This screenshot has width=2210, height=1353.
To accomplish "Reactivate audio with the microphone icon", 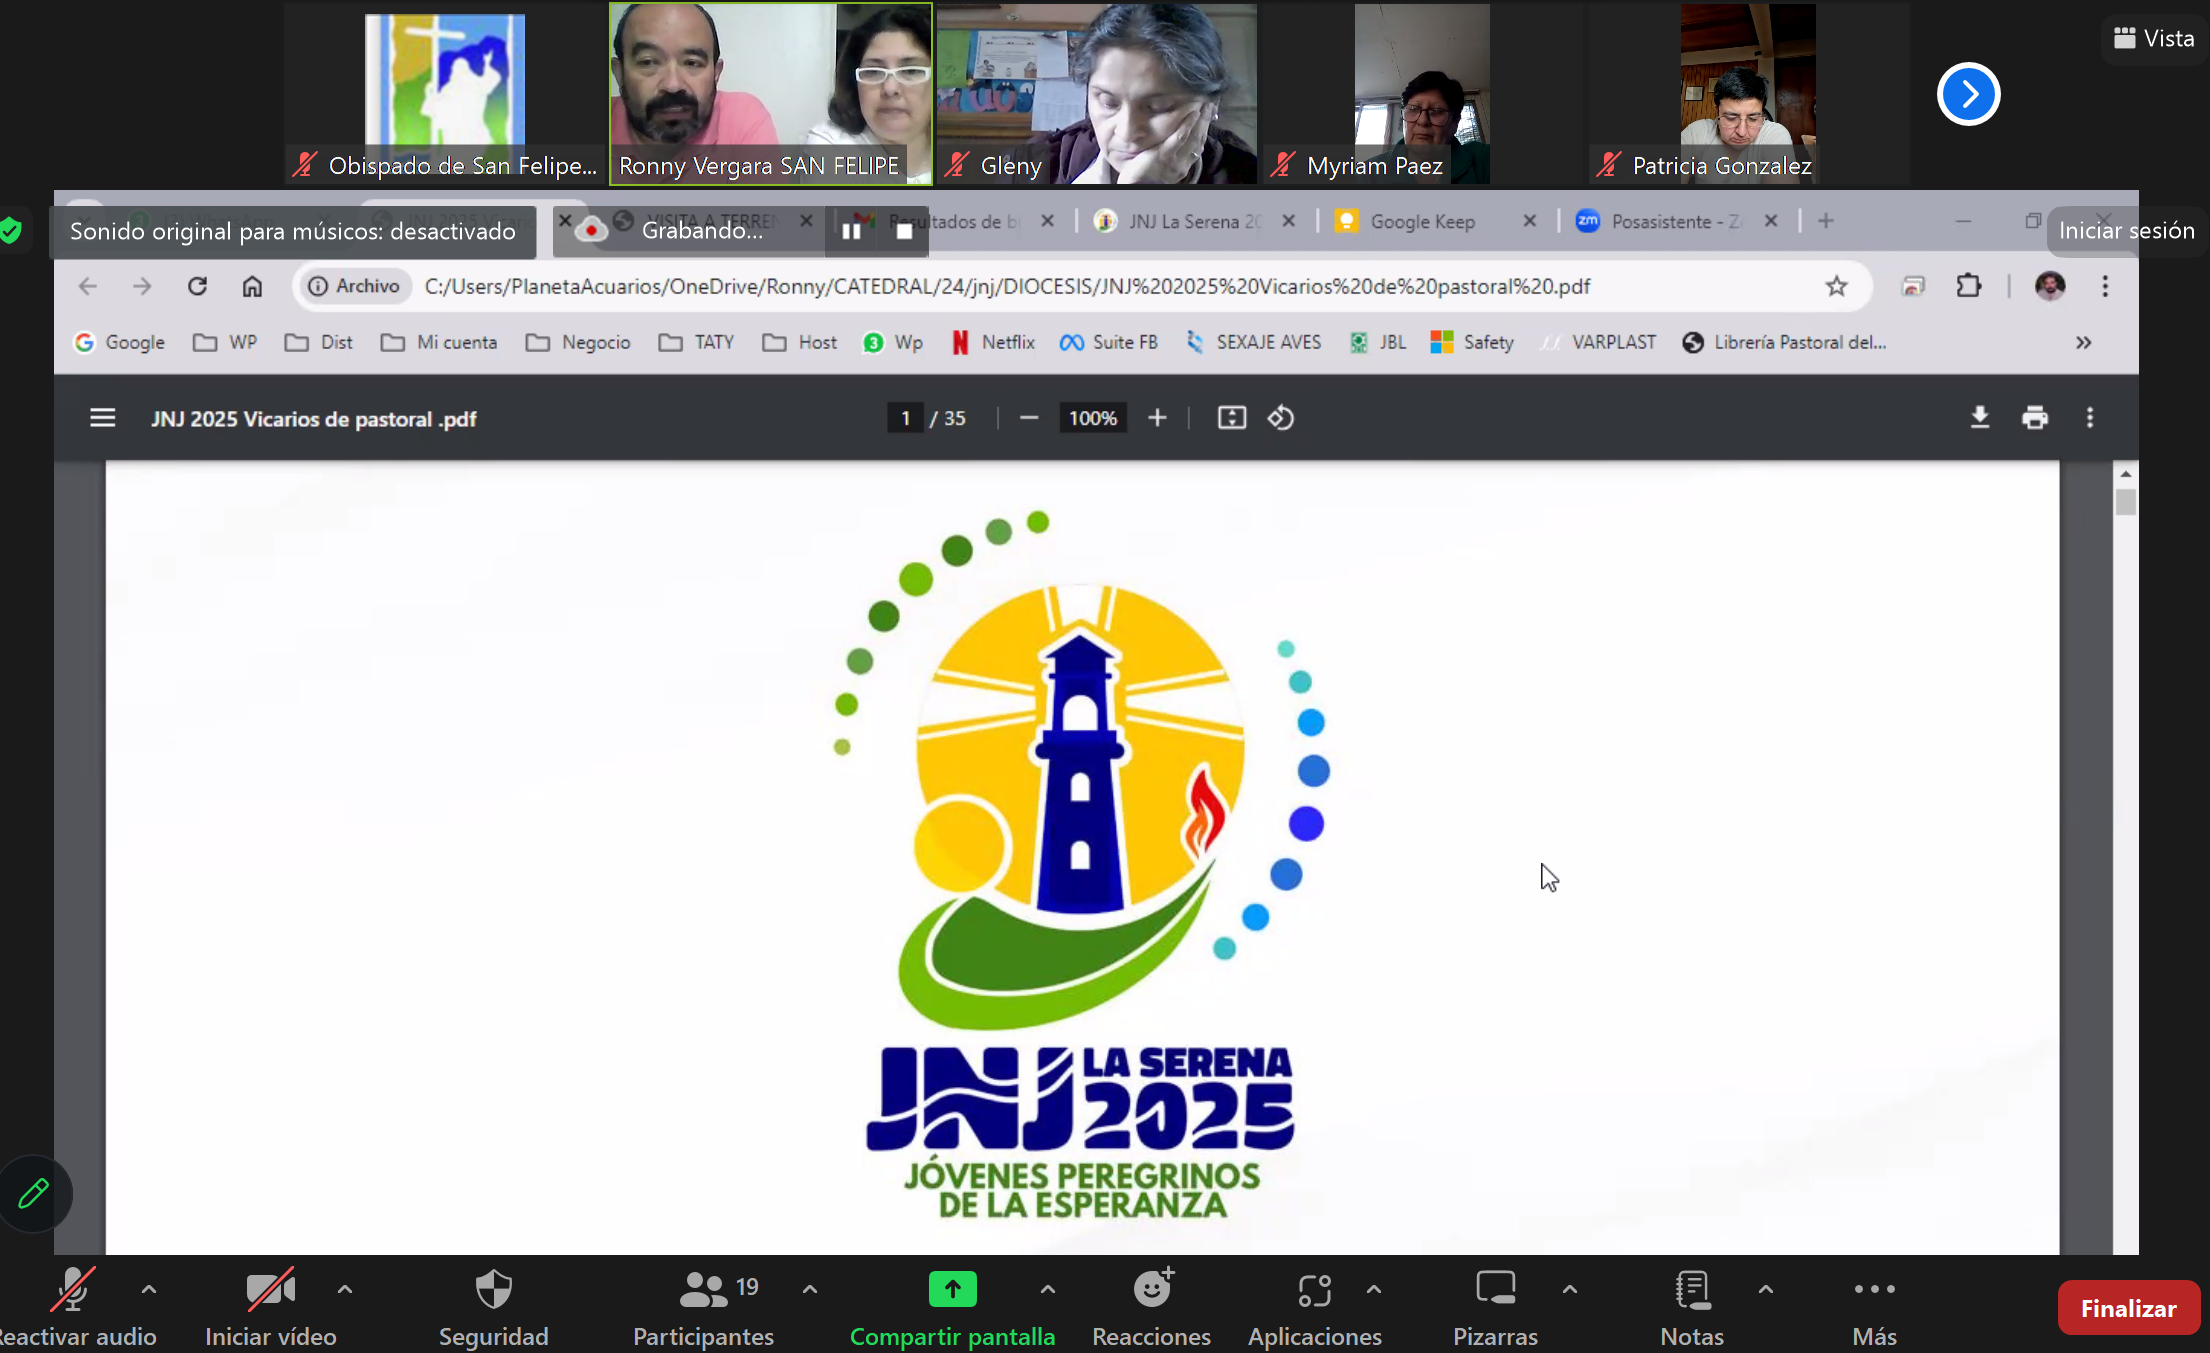I will tap(73, 1289).
